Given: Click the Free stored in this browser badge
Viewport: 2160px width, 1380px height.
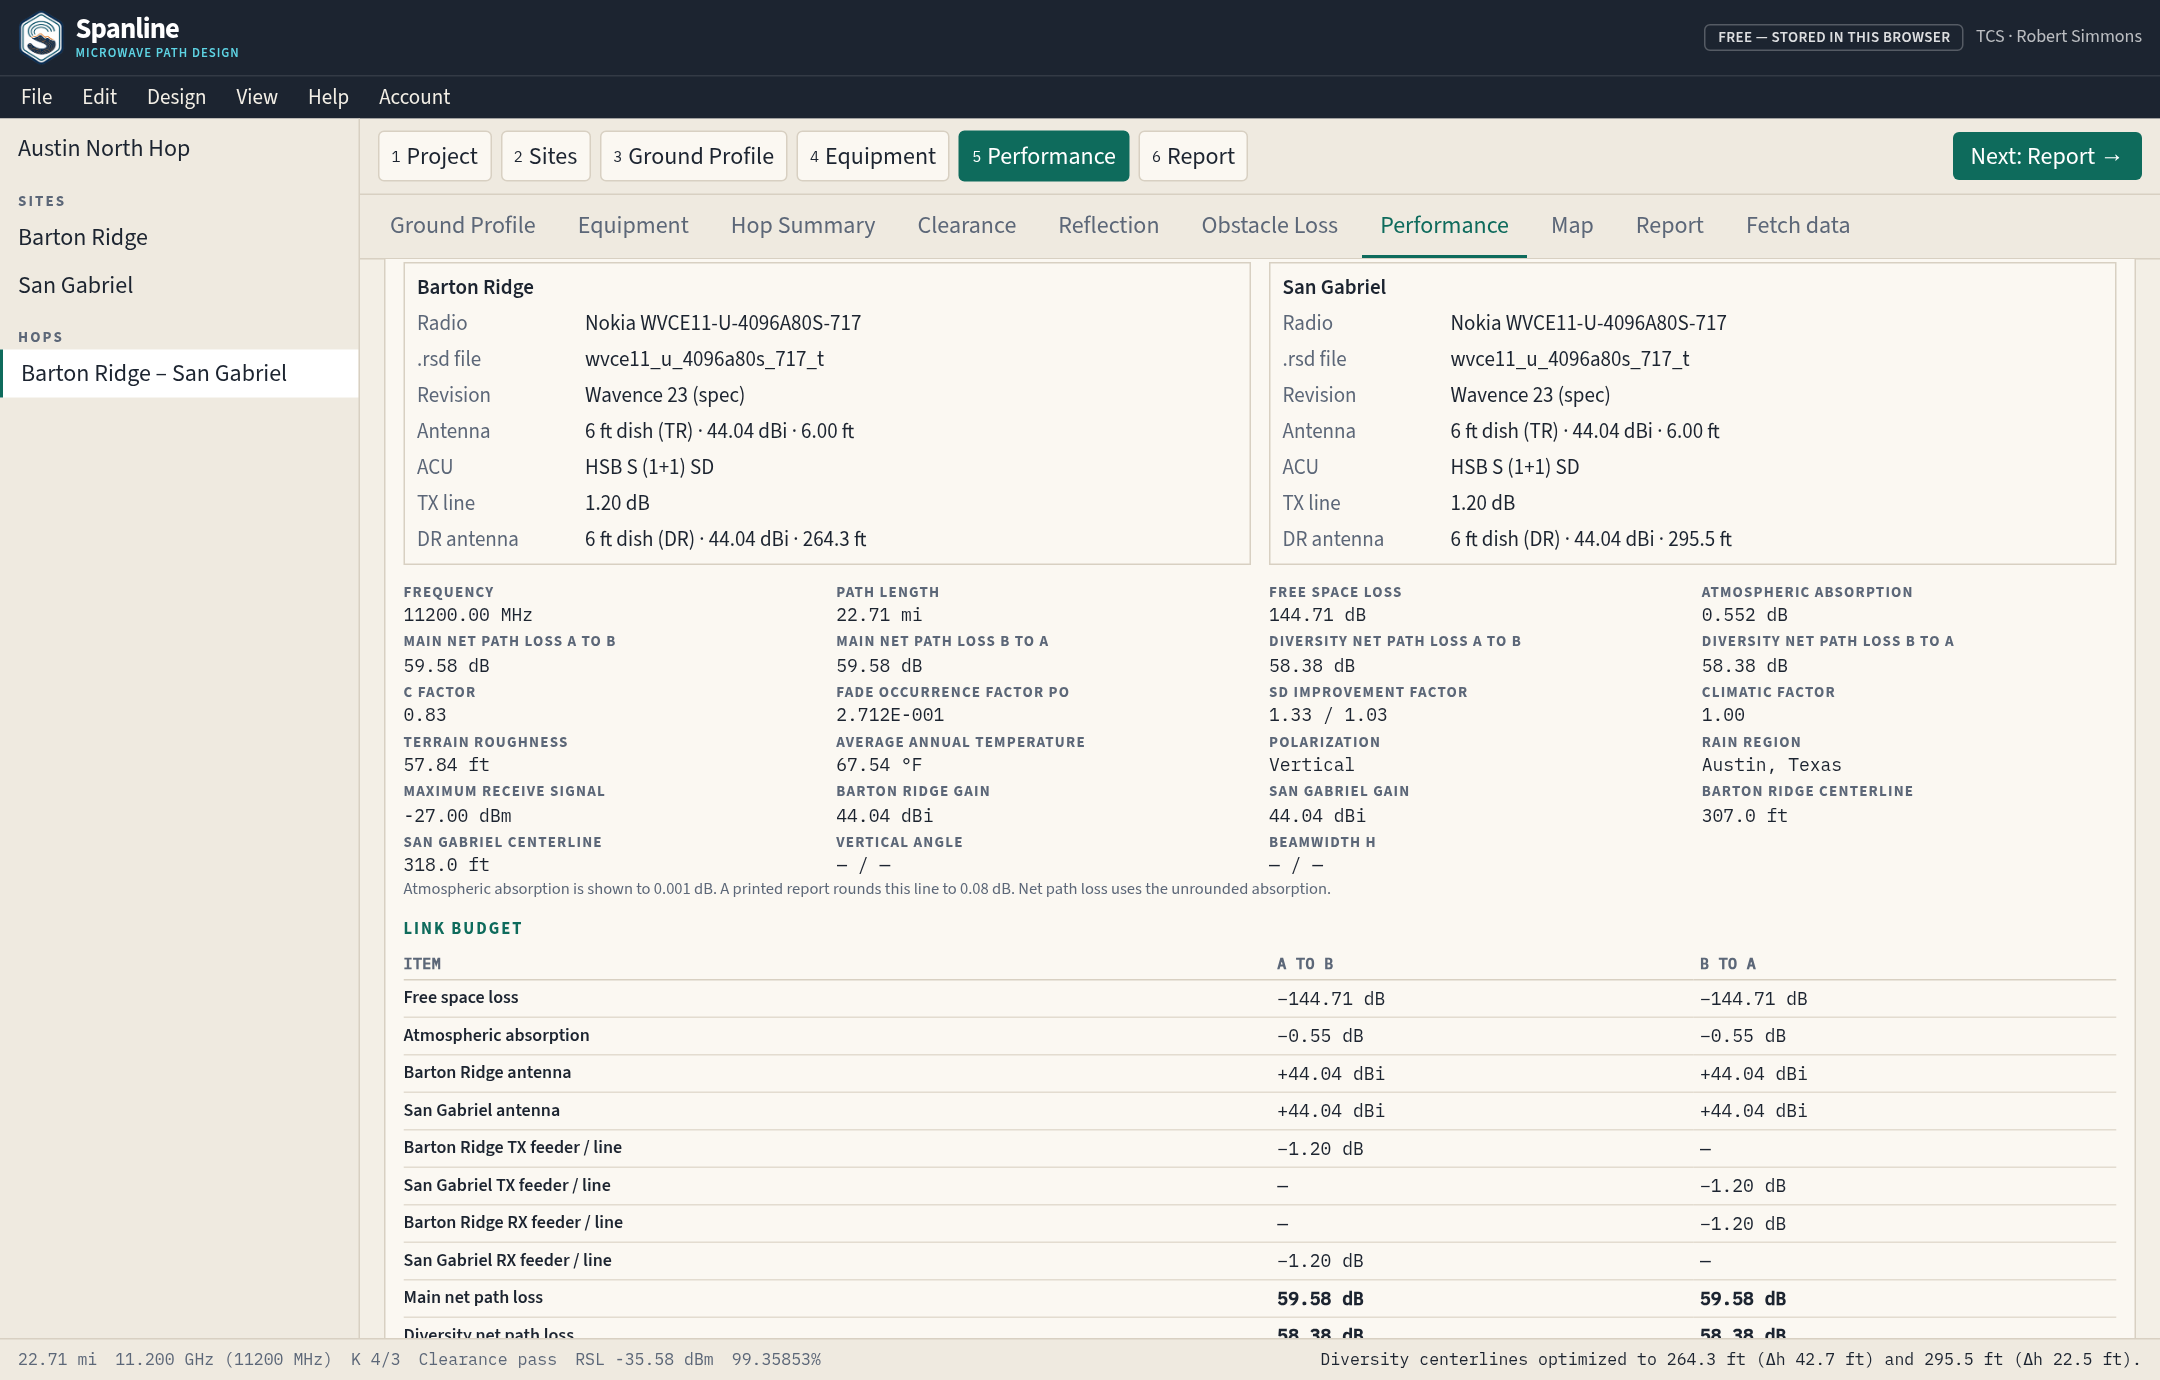Looking at the screenshot, I should 1833,37.
